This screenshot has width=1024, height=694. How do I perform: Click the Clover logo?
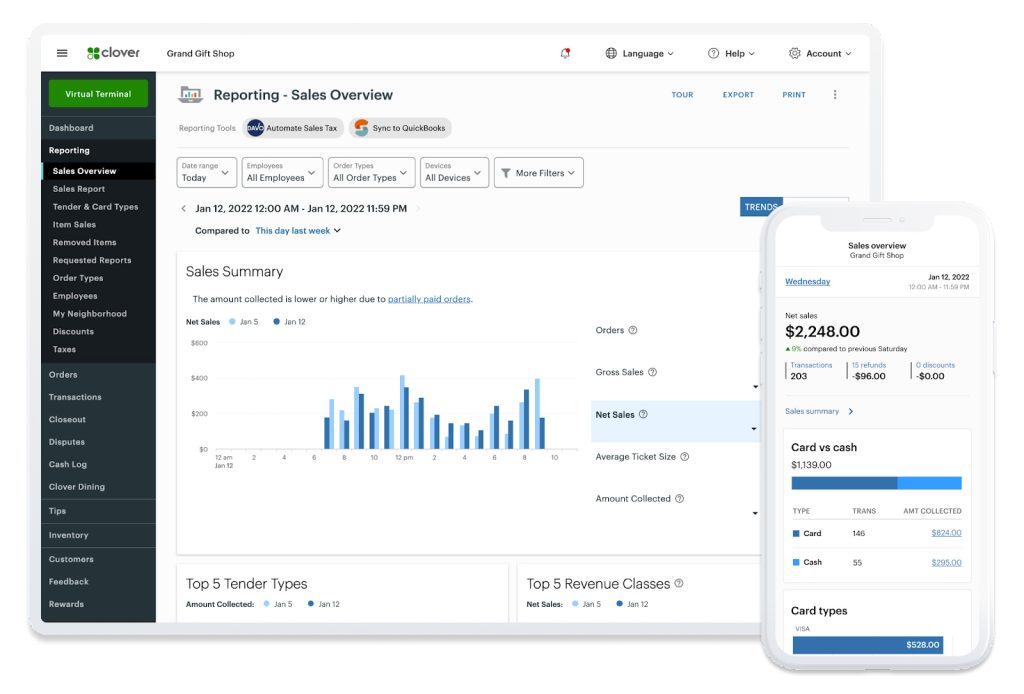point(114,53)
